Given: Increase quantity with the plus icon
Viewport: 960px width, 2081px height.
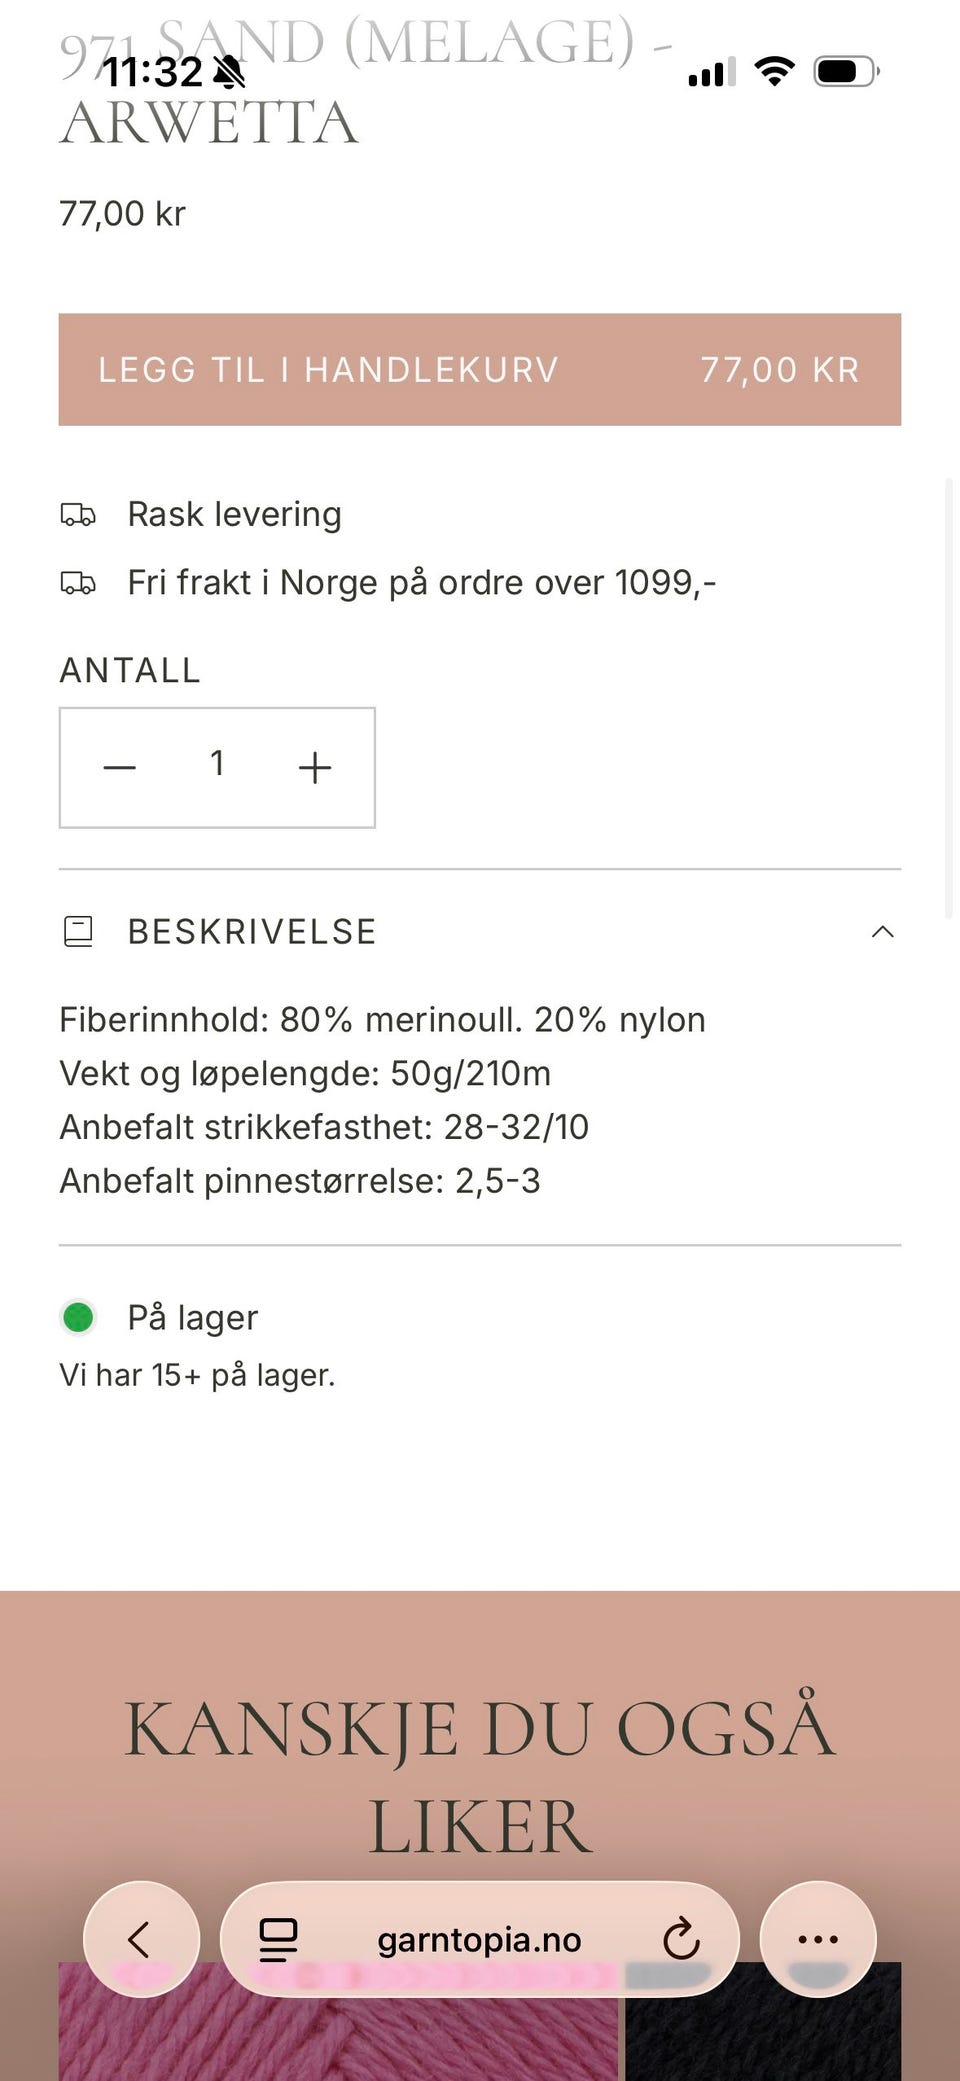Looking at the screenshot, I should tap(314, 767).
